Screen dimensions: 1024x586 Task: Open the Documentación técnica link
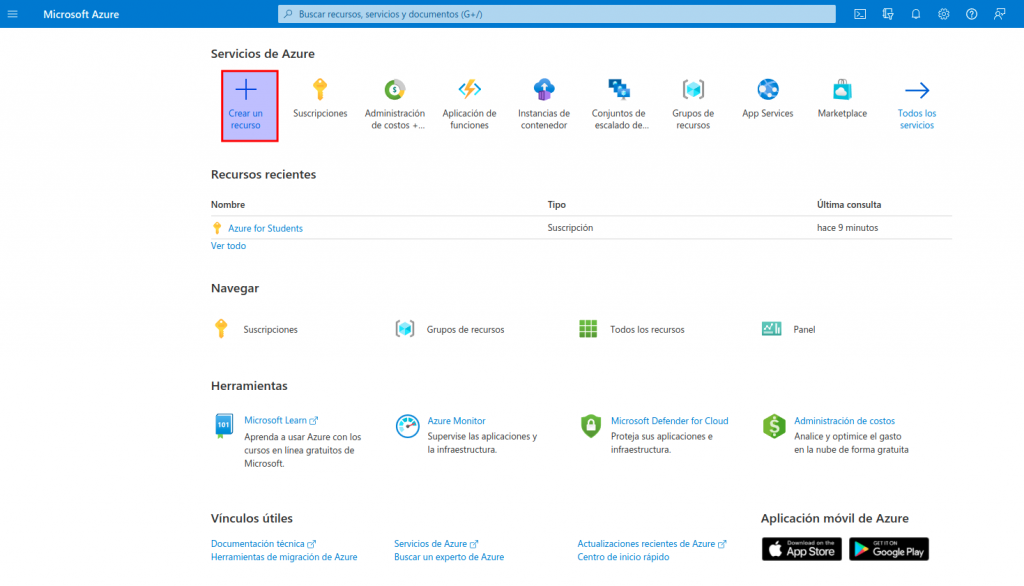coord(258,544)
